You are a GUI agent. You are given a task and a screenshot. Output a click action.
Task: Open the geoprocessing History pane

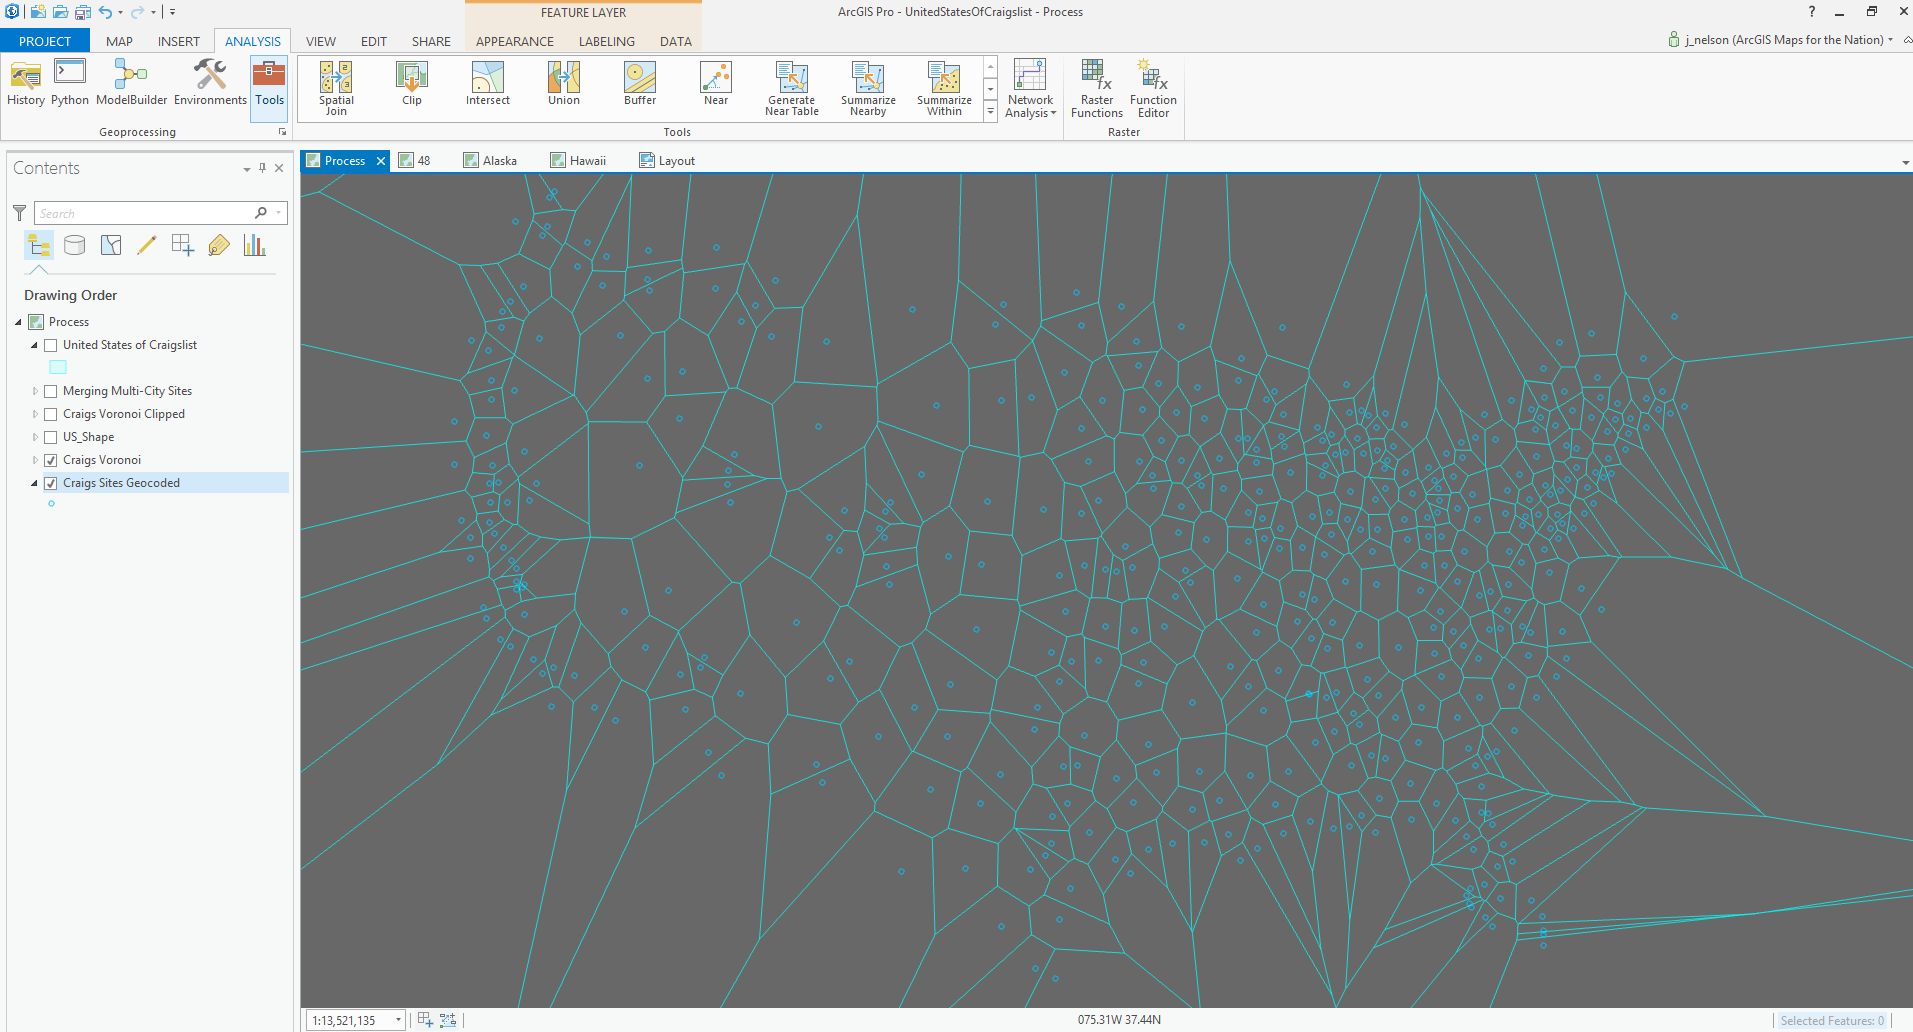[26, 84]
